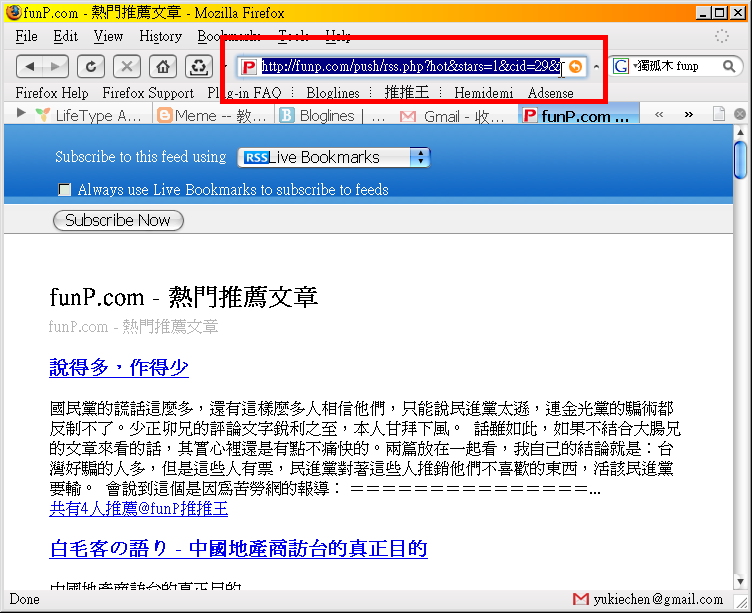Click the URL address field

tap(411, 66)
